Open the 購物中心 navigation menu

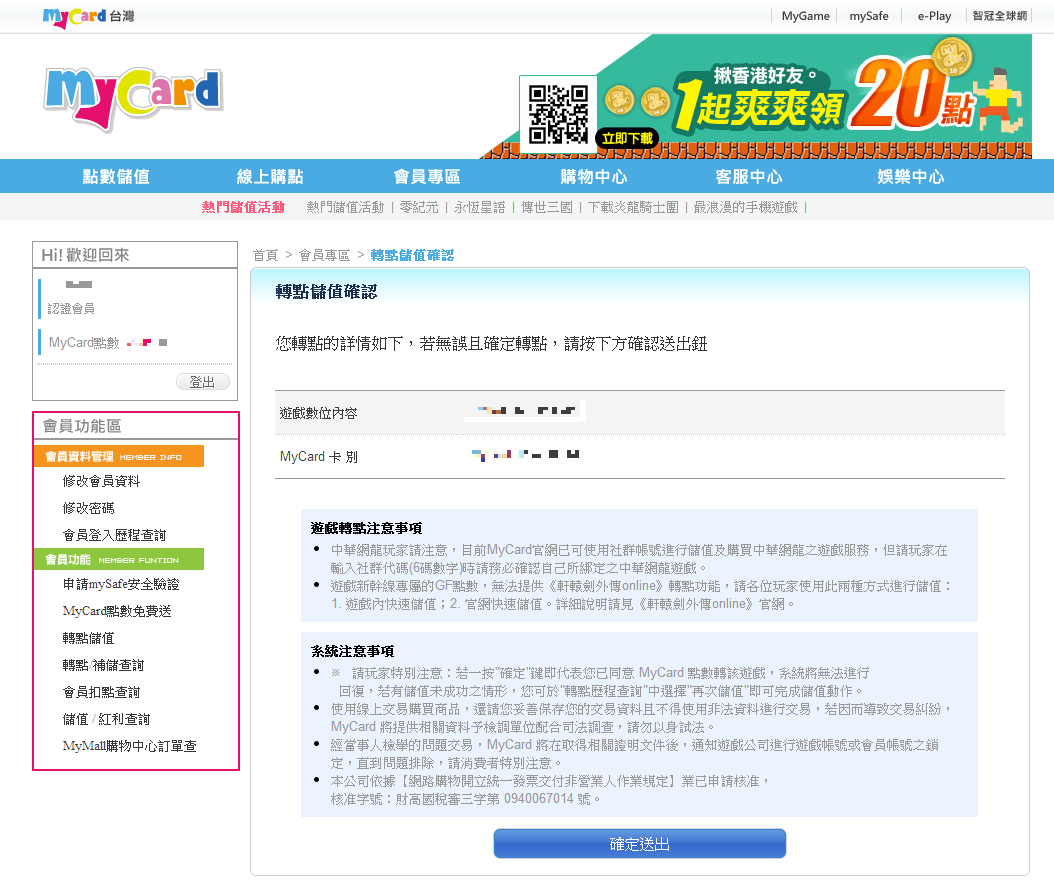coord(594,177)
